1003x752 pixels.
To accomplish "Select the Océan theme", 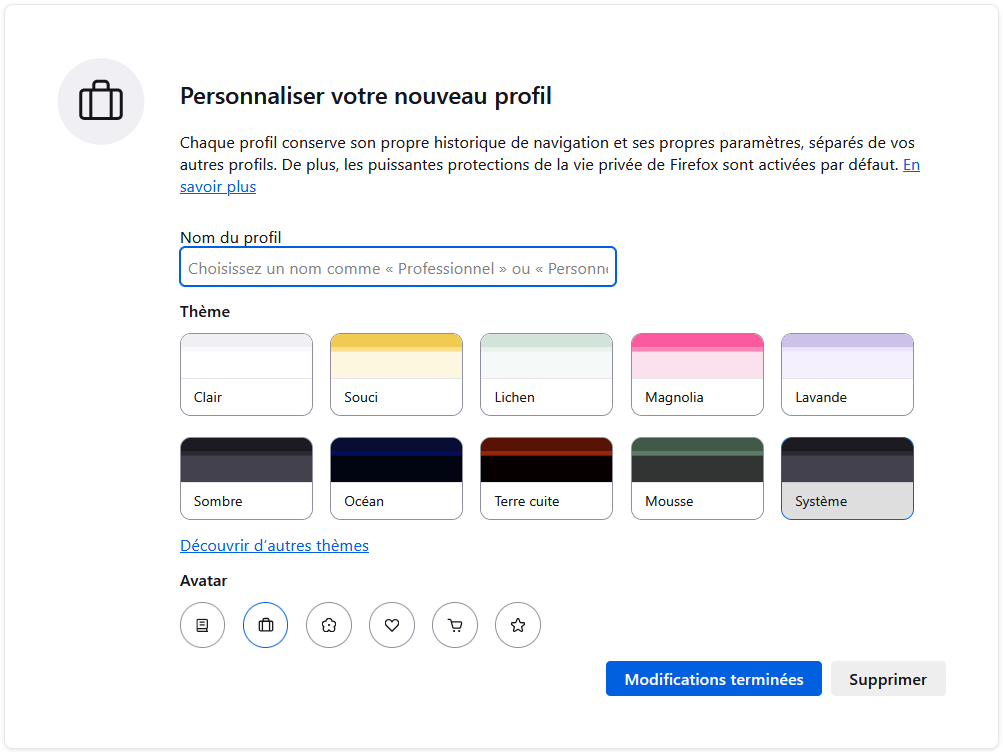I will tap(396, 478).
